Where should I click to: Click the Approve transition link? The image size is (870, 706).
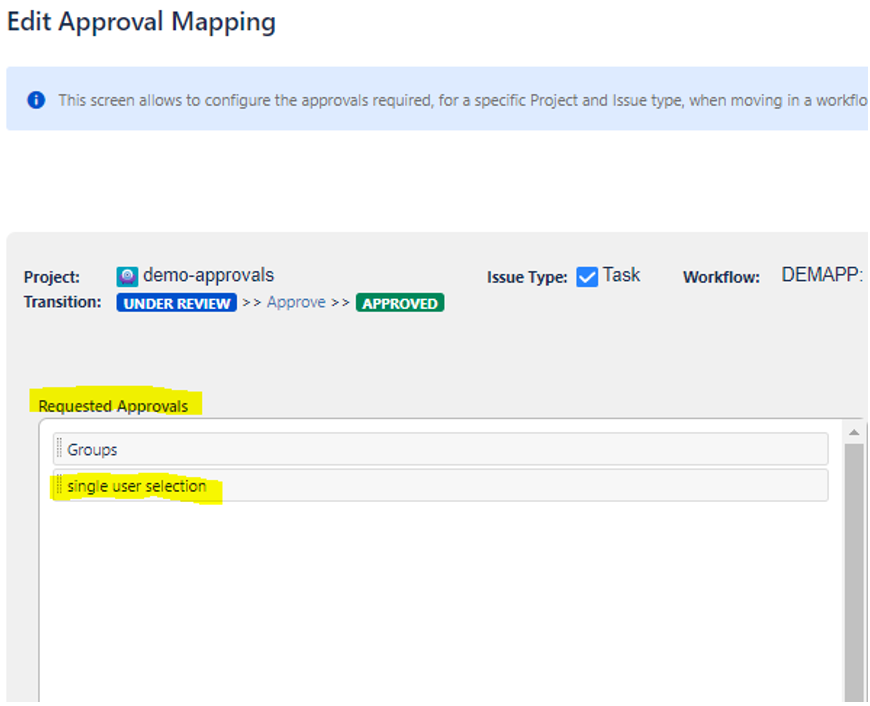tap(296, 303)
